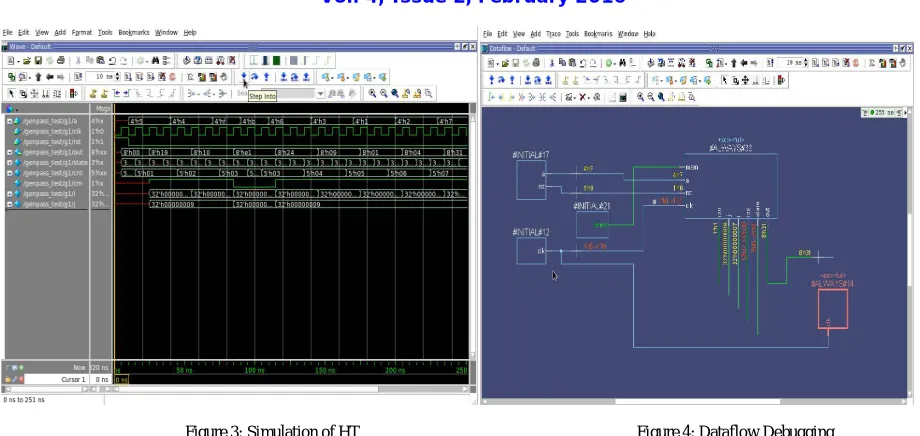Click left arrow icon in Dataflow toolbar

coord(744,63)
